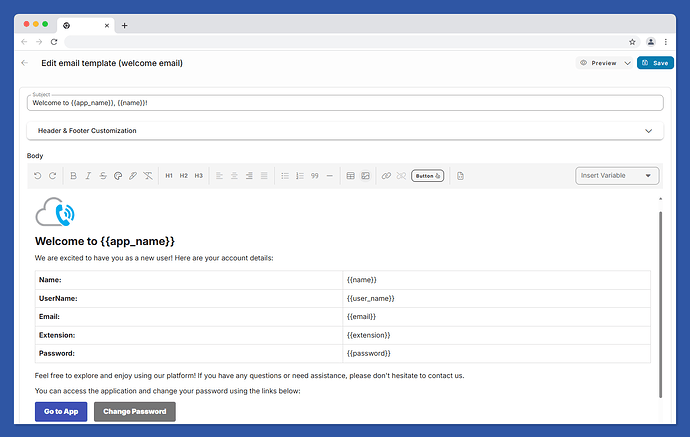Go back from Edit email template page
Viewport: 690px width, 437px height.
[x=25, y=63]
